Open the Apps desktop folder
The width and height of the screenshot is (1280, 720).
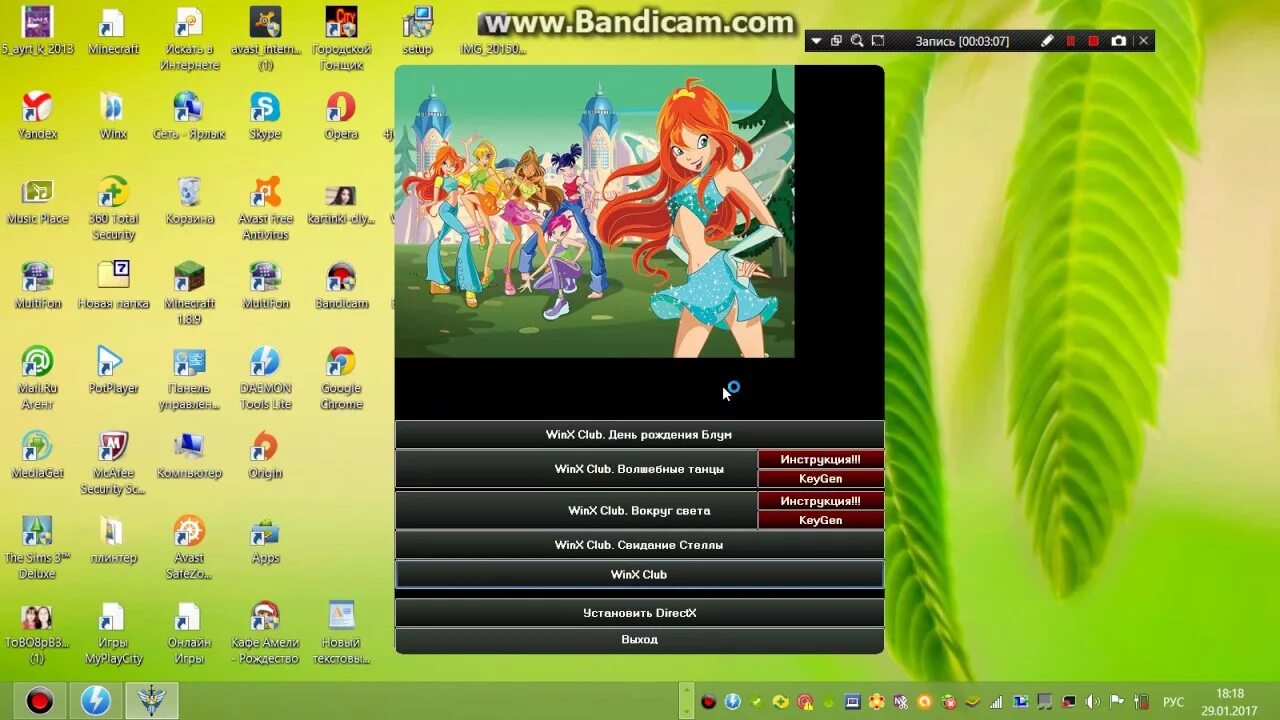pyautogui.click(x=265, y=539)
